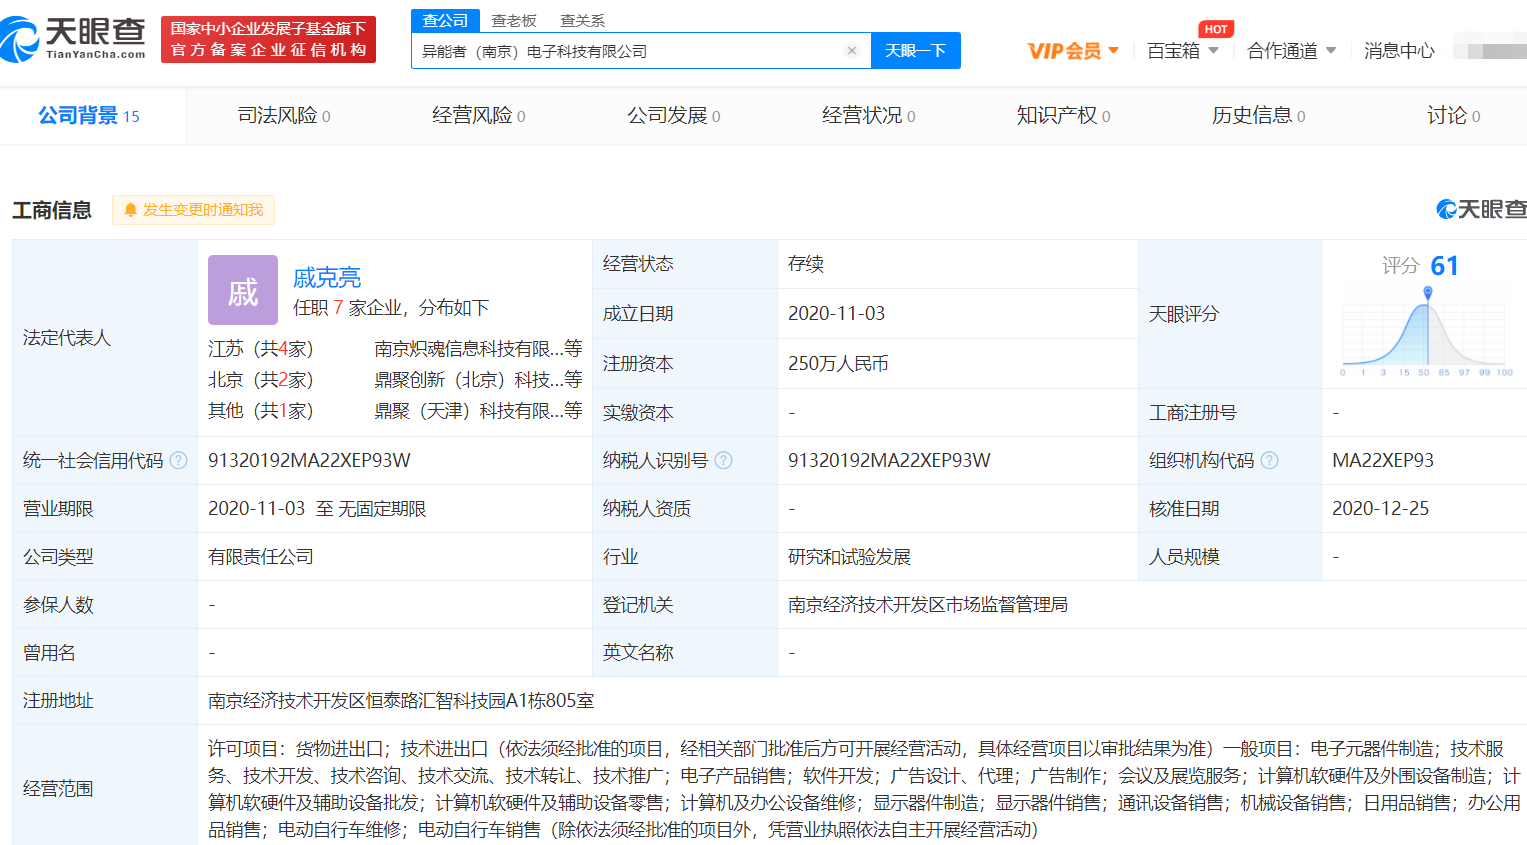The height and width of the screenshot is (845, 1527).
Task: Click the 登记机关 value 南京经济技术开发区市场监督管理局
Action: point(928,605)
